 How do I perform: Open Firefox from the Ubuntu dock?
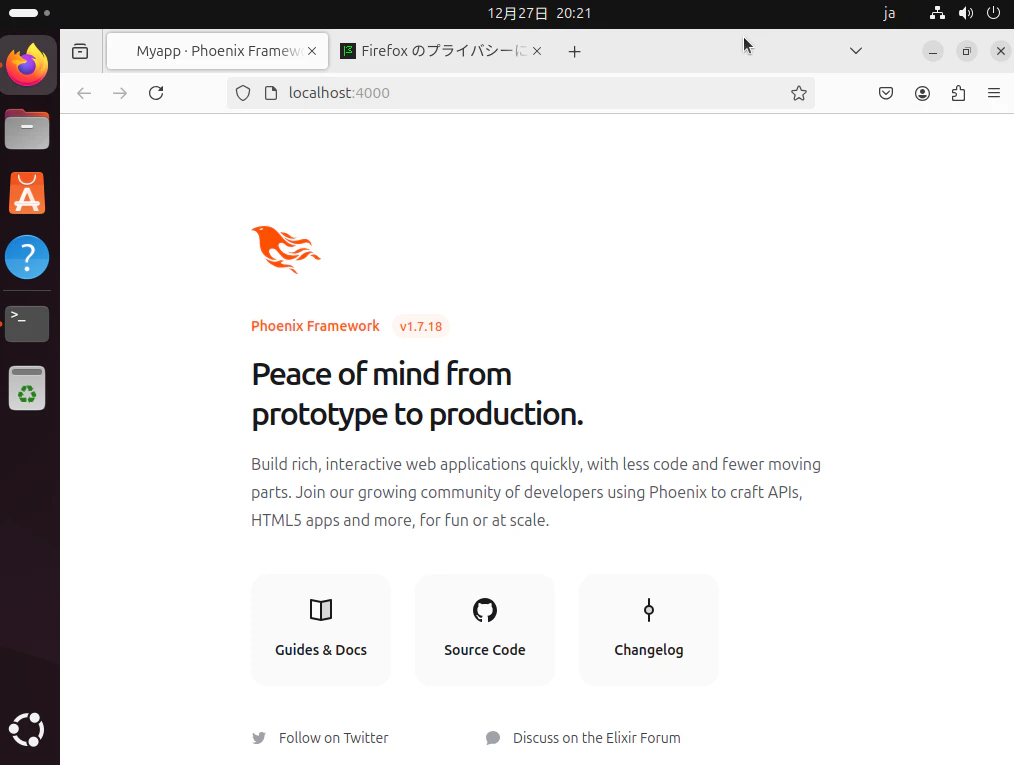tap(27, 65)
